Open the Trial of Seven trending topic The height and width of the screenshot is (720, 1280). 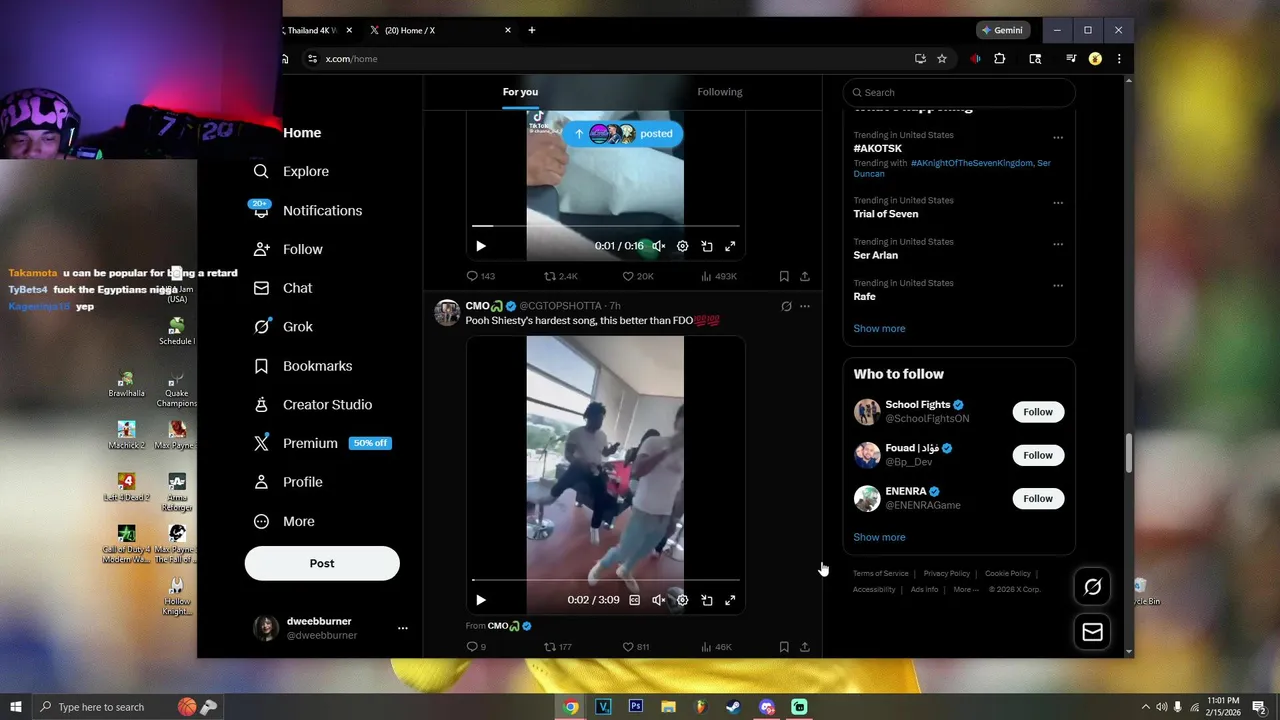coord(886,214)
